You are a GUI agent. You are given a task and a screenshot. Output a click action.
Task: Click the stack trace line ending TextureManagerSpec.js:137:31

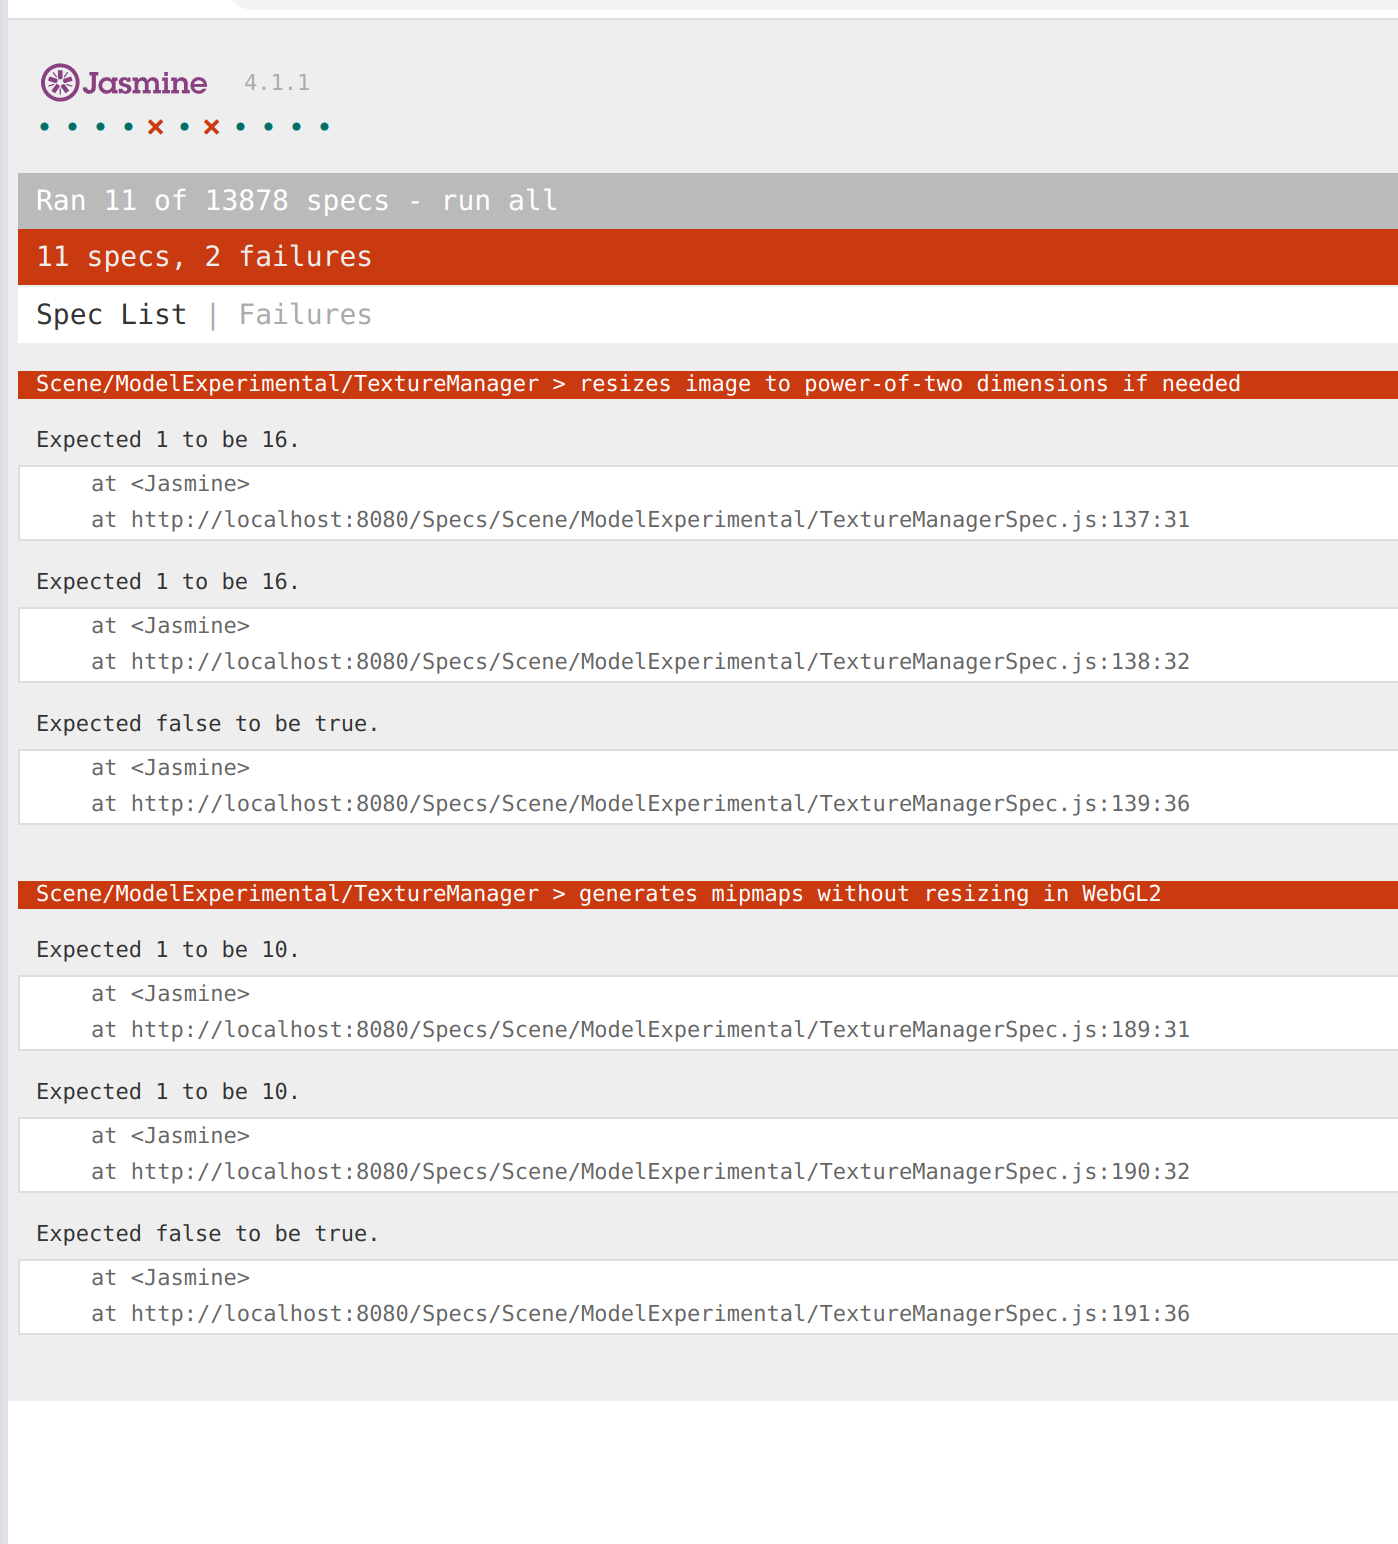pyautogui.click(x=640, y=520)
